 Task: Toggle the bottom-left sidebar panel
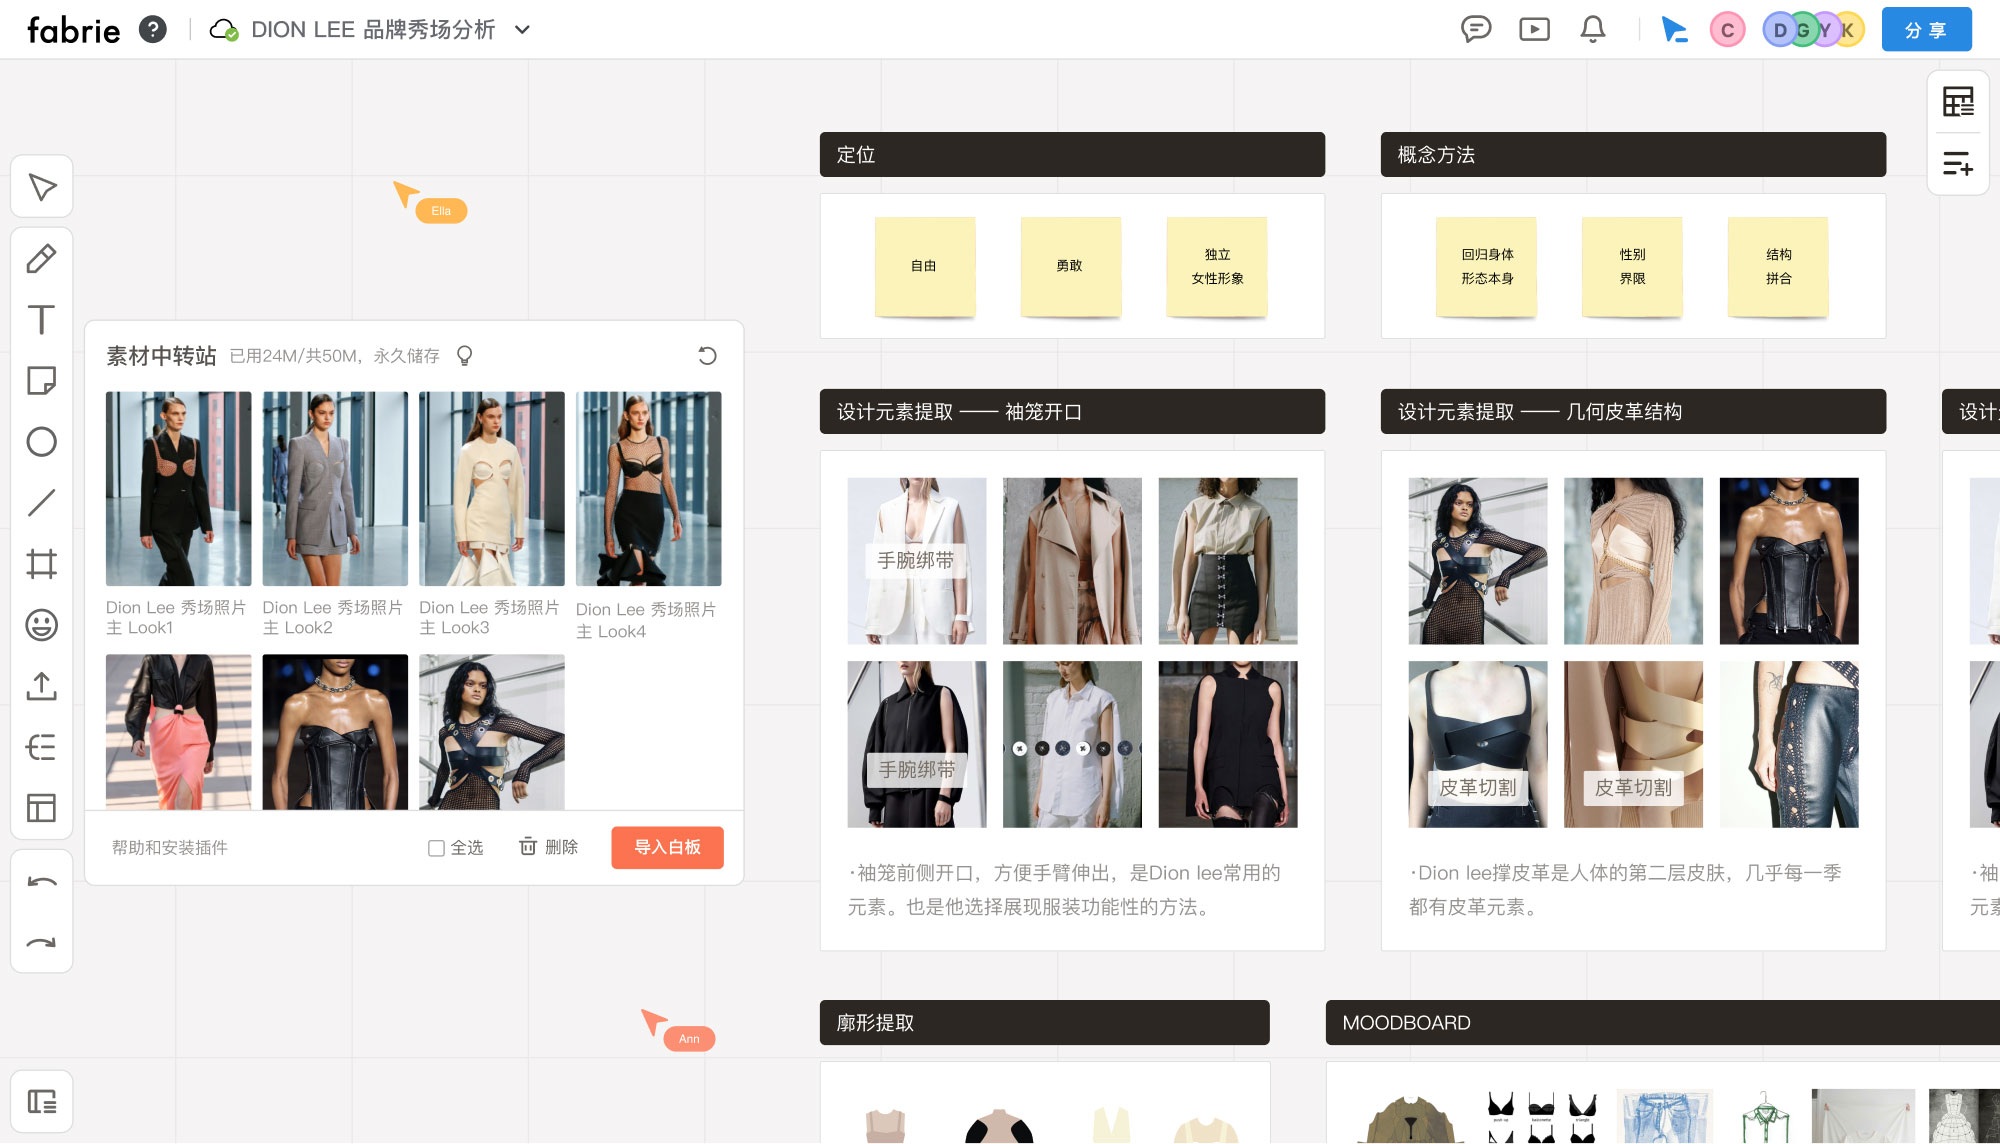point(41,1102)
